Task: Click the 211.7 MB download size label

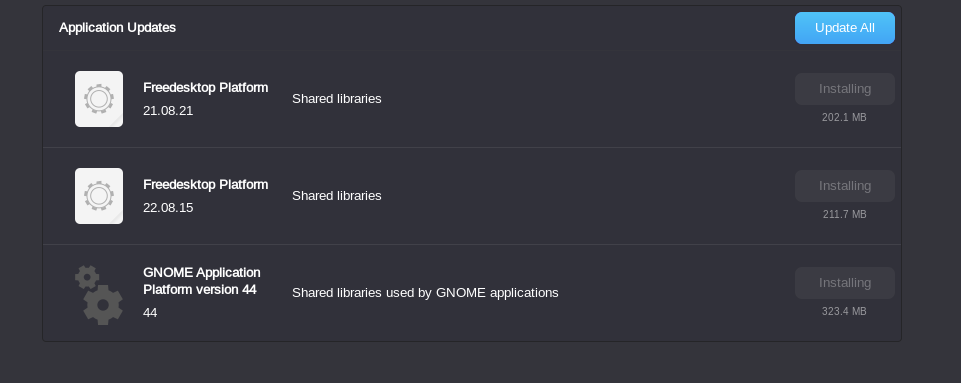Action: point(844,214)
